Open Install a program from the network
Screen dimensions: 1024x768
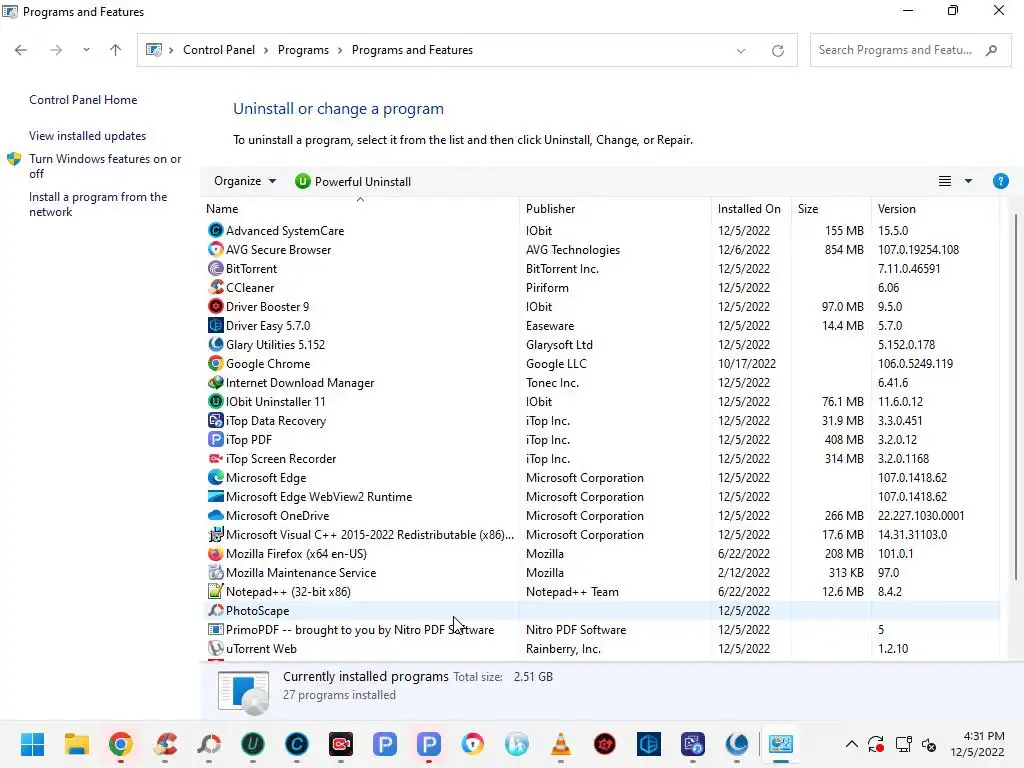click(98, 204)
